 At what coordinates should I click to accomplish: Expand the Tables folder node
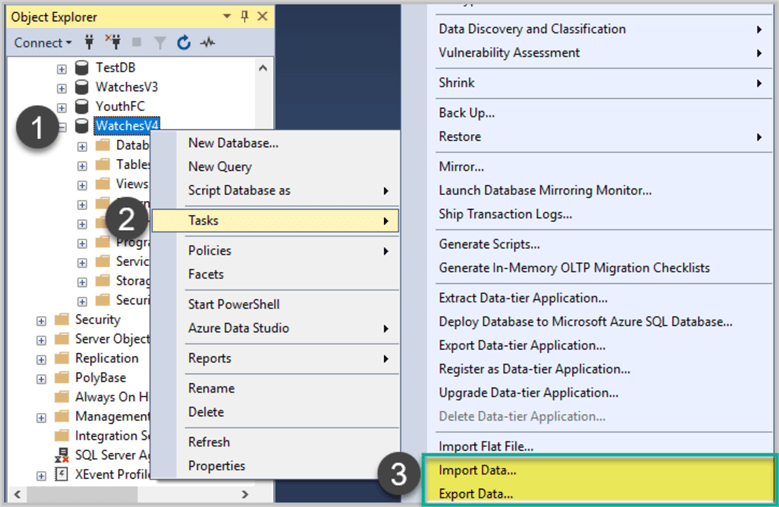point(82,166)
